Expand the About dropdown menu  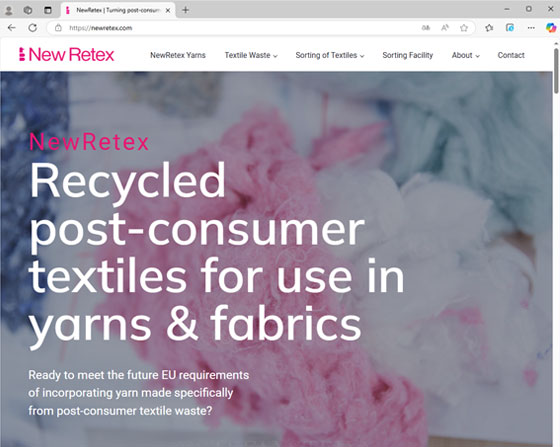465,55
